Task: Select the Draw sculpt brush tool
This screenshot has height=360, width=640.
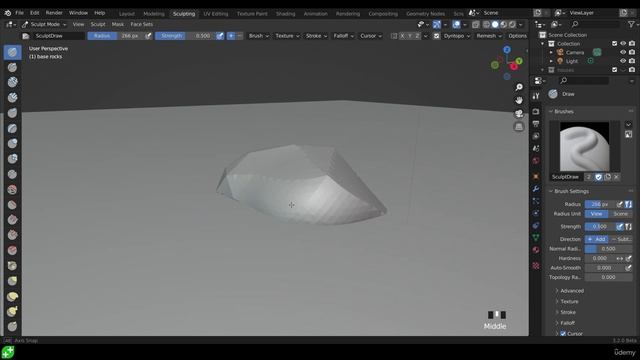Action: tap(12, 52)
